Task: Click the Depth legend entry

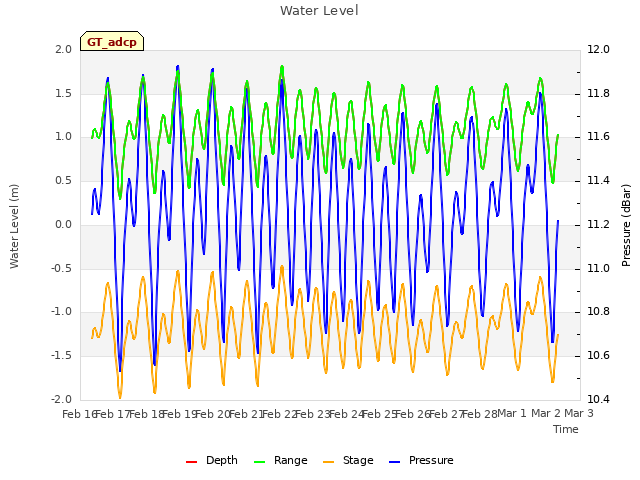Action: click(211, 460)
